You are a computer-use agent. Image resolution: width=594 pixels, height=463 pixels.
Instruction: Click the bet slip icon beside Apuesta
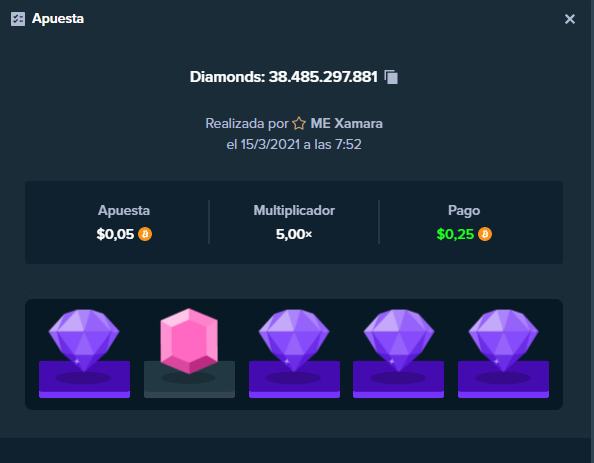[18, 19]
